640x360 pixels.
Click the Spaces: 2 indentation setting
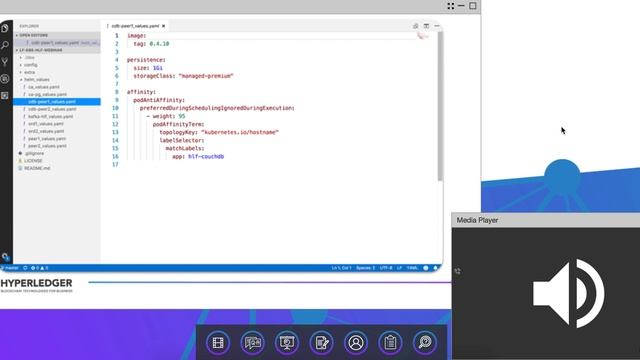point(365,268)
